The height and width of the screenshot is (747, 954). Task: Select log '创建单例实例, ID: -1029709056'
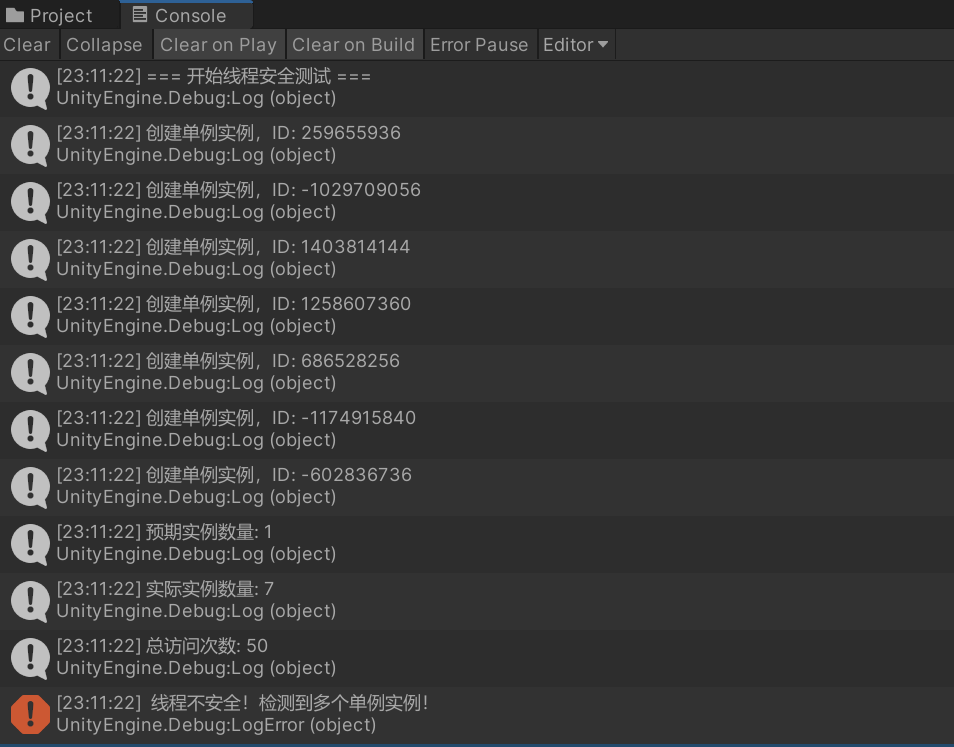(477, 203)
